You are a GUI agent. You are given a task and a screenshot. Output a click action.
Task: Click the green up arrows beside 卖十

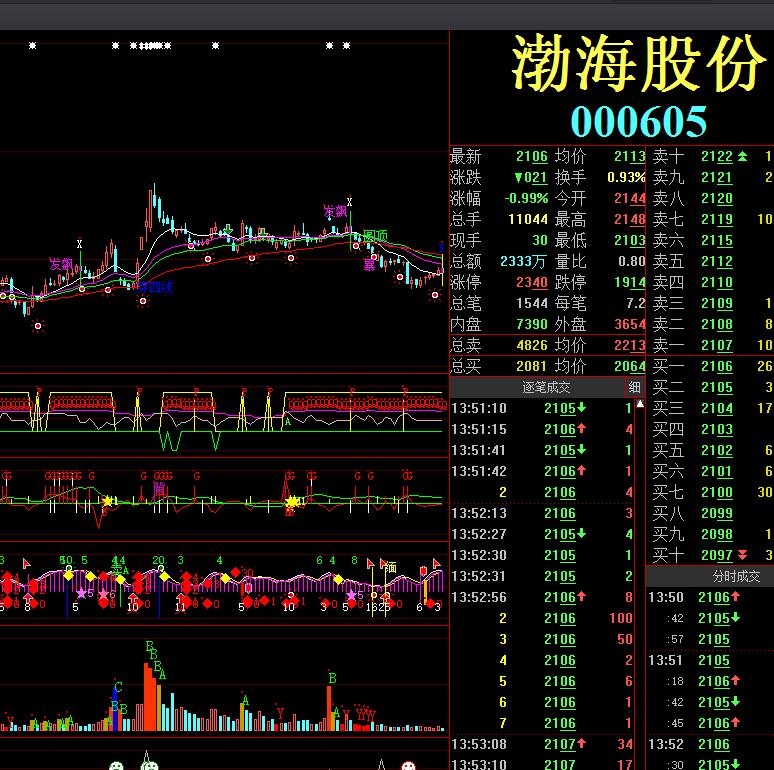[742, 156]
